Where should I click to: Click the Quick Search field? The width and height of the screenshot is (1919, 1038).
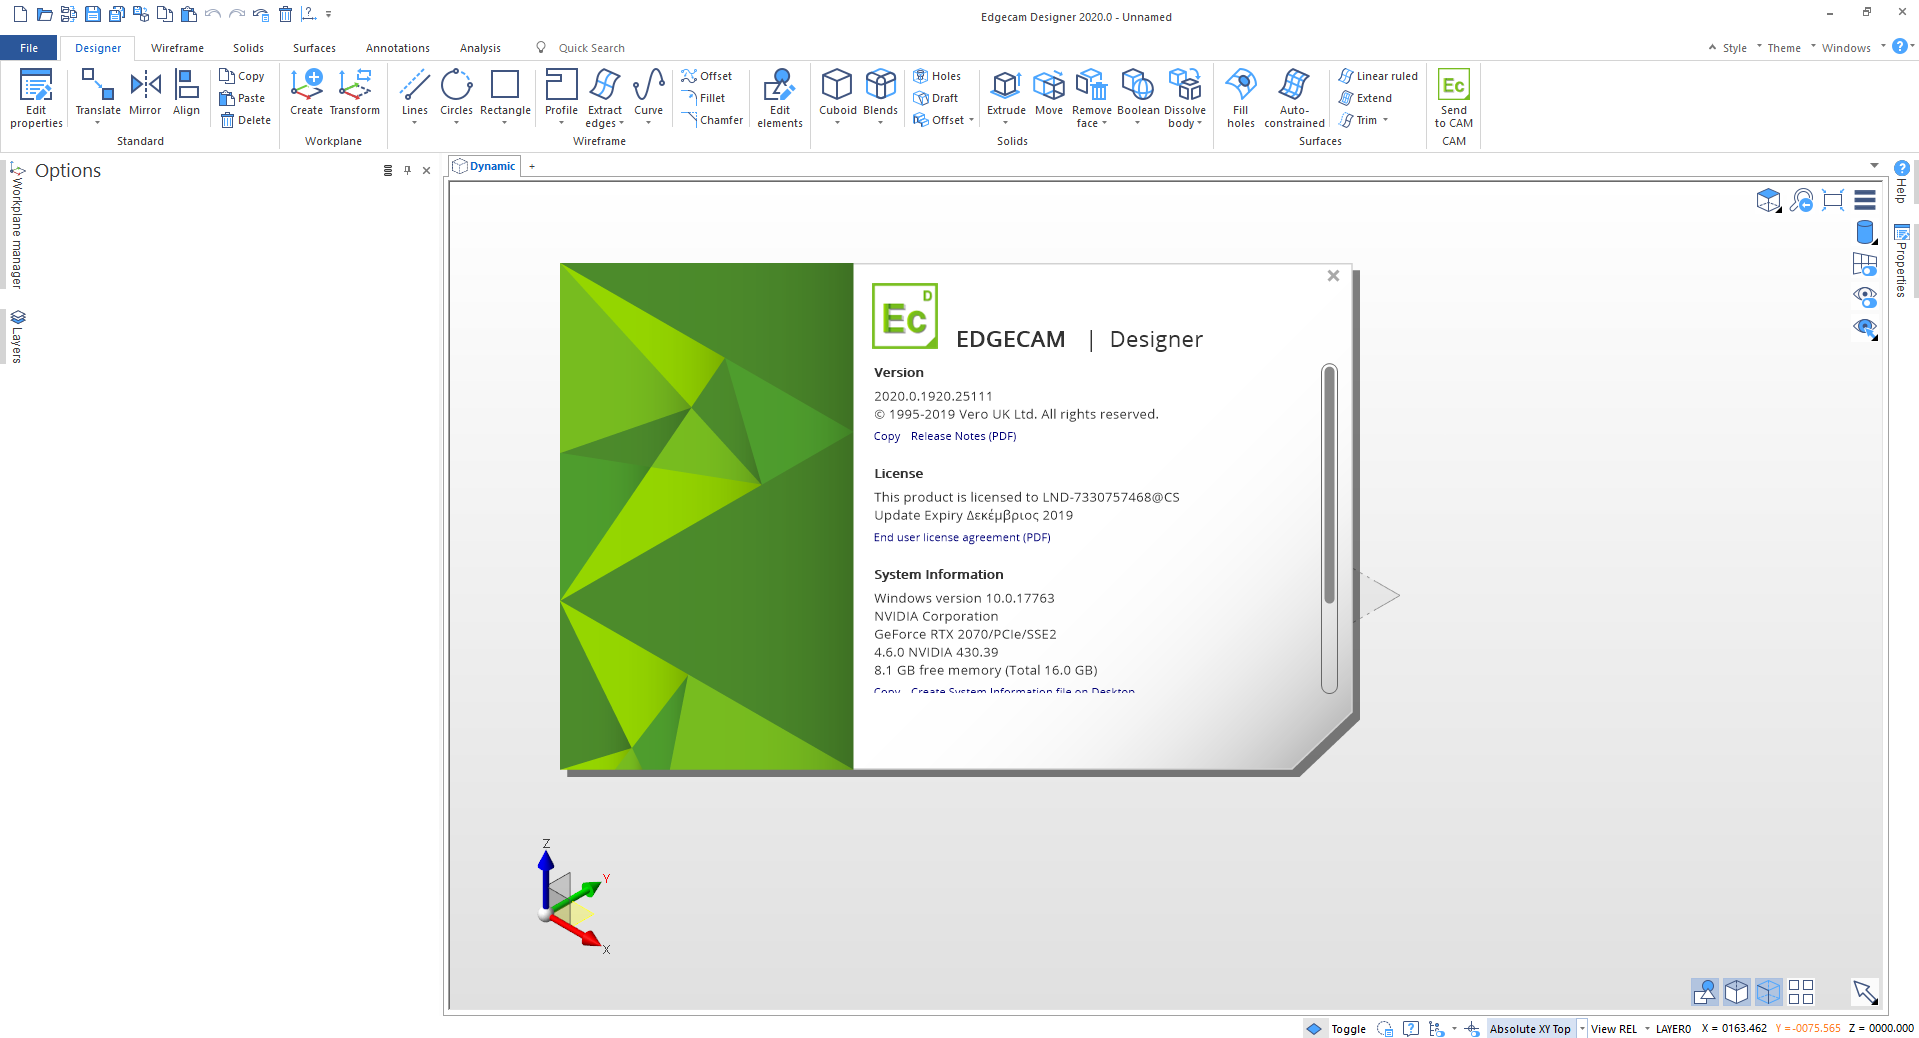(591, 47)
